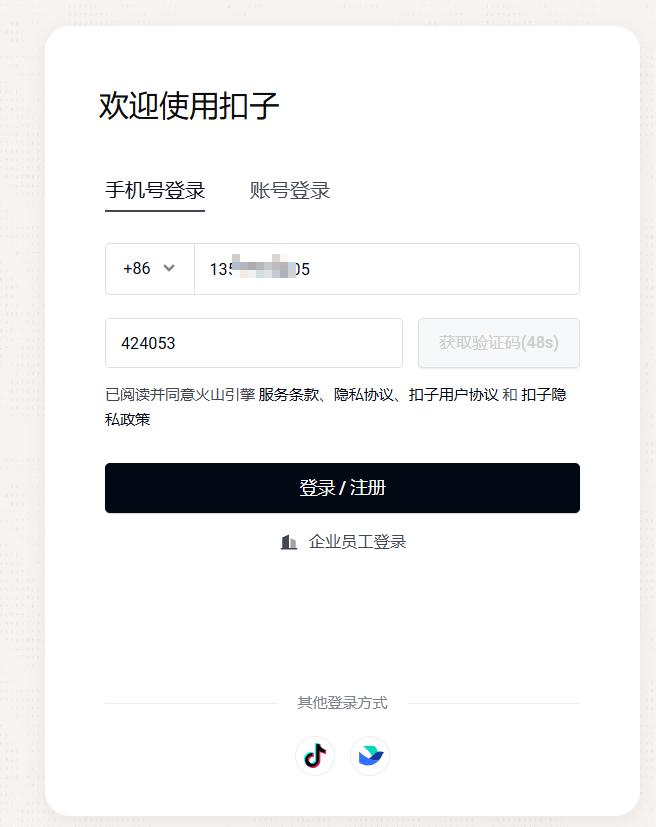
Task: Focus the verification code field showing 424053
Action: point(254,343)
